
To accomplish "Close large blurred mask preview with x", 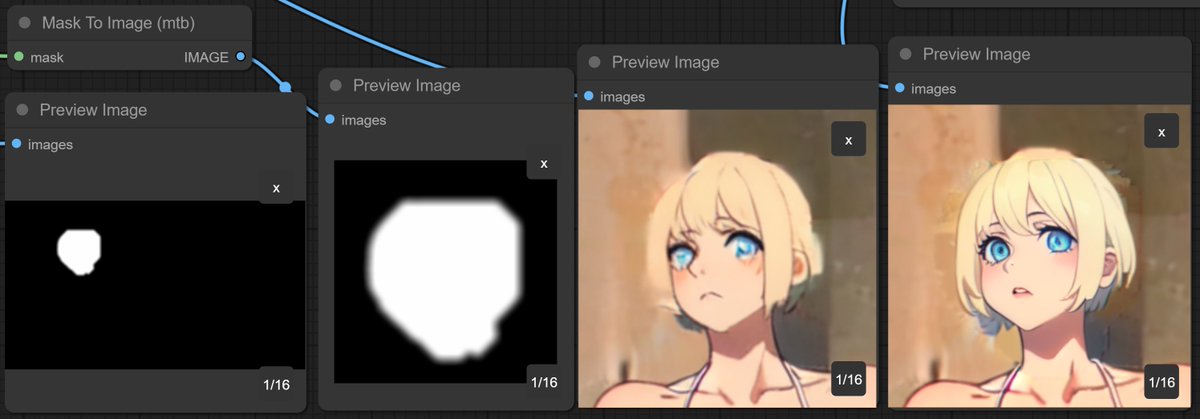I will [x=543, y=163].
